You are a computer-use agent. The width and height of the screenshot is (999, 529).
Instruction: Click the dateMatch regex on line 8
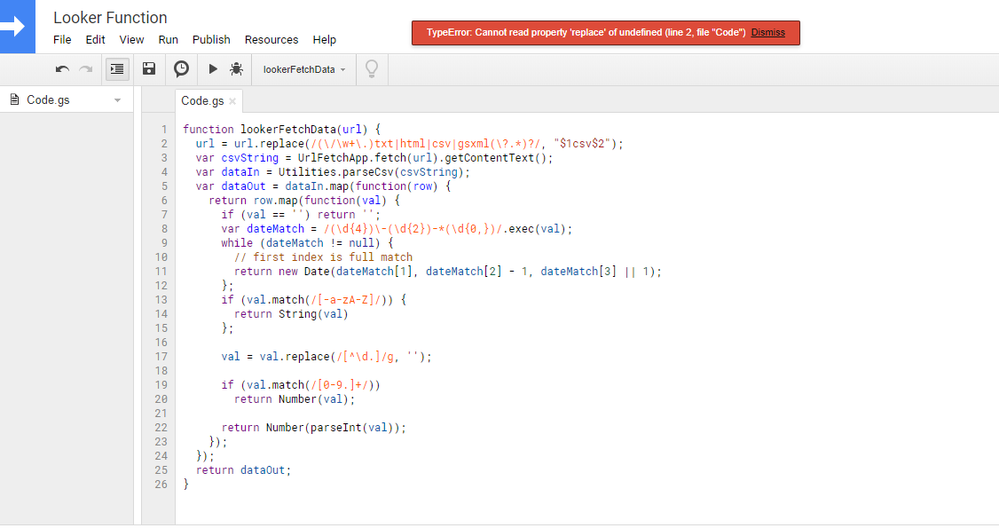coord(413,229)
